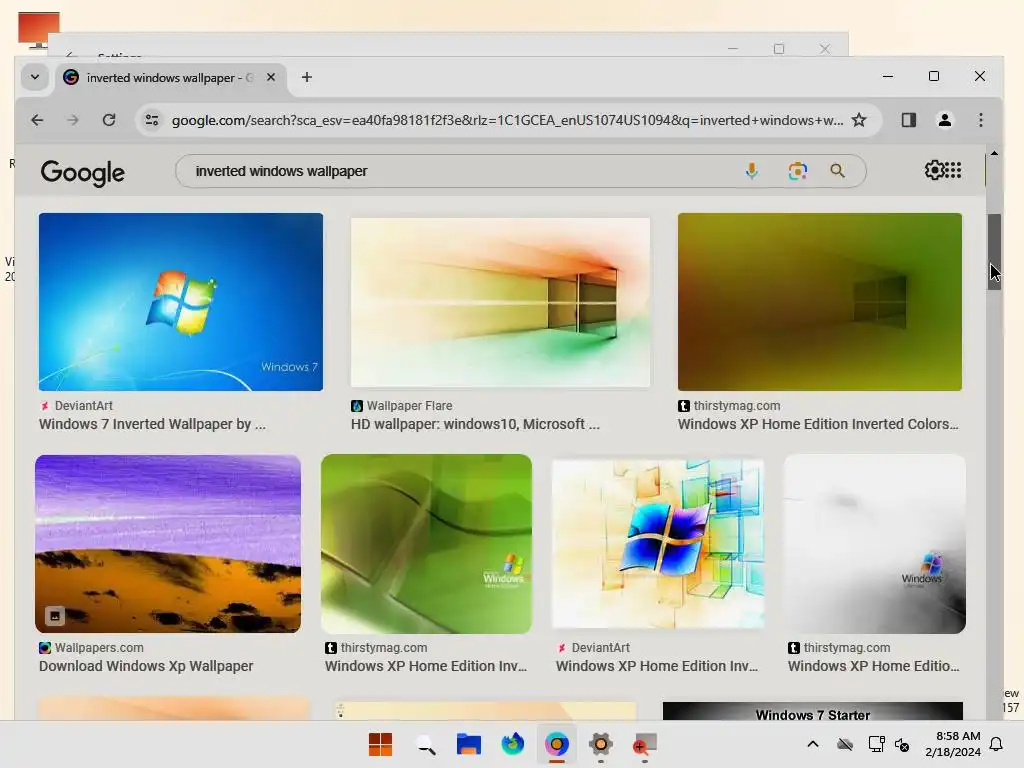The width and height of the screenshot is (1024, 768).
Task: Open the purple sky XP wallpaper thumbnail
Action: tap(168, 544)
